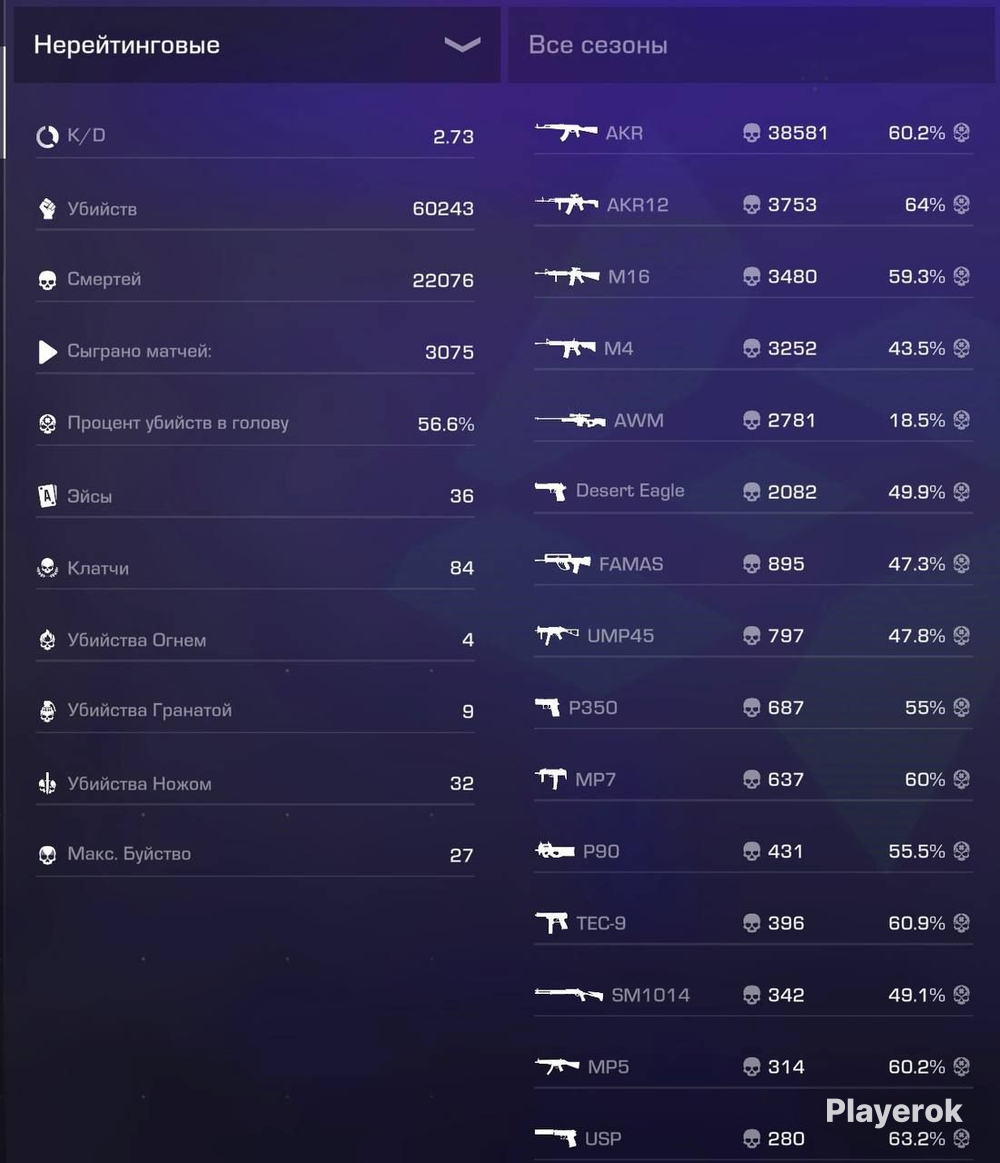The height and width of the screenshot is (1163, 1000).
Task: Select the TEC-9 weapon label
Action: [x=601, y=923]
